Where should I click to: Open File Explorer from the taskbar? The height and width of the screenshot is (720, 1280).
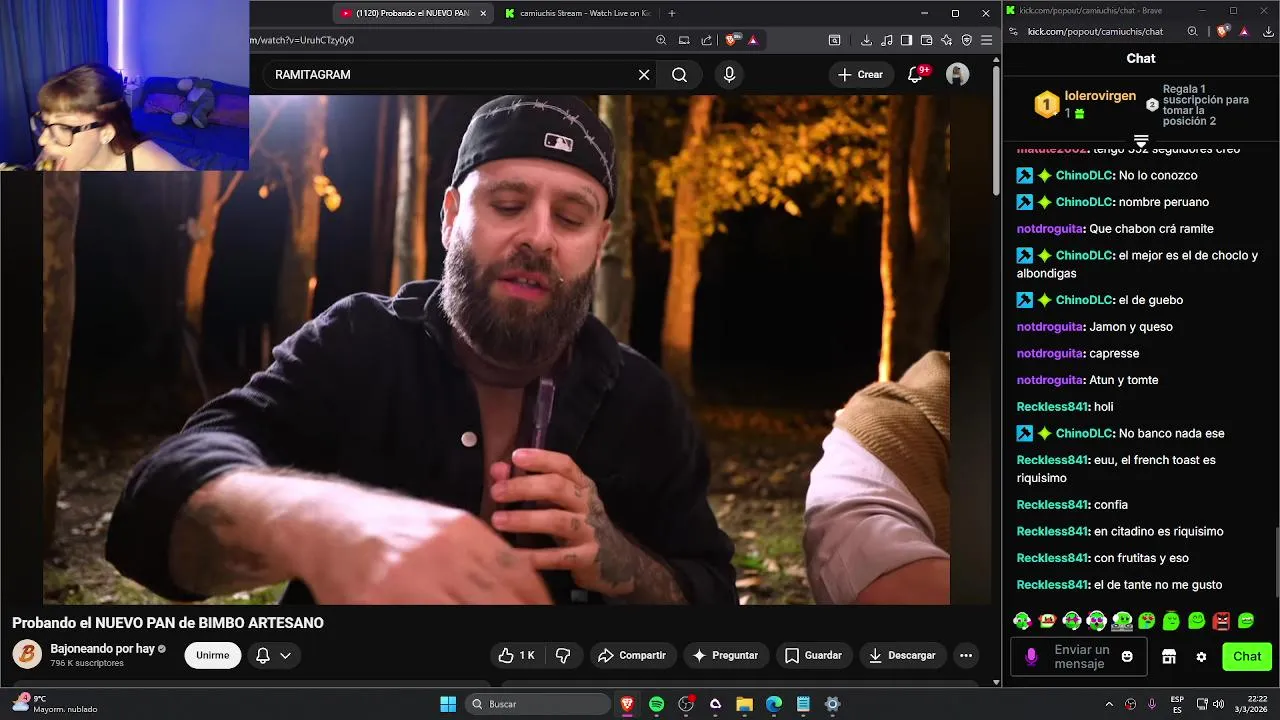(744, 704)
